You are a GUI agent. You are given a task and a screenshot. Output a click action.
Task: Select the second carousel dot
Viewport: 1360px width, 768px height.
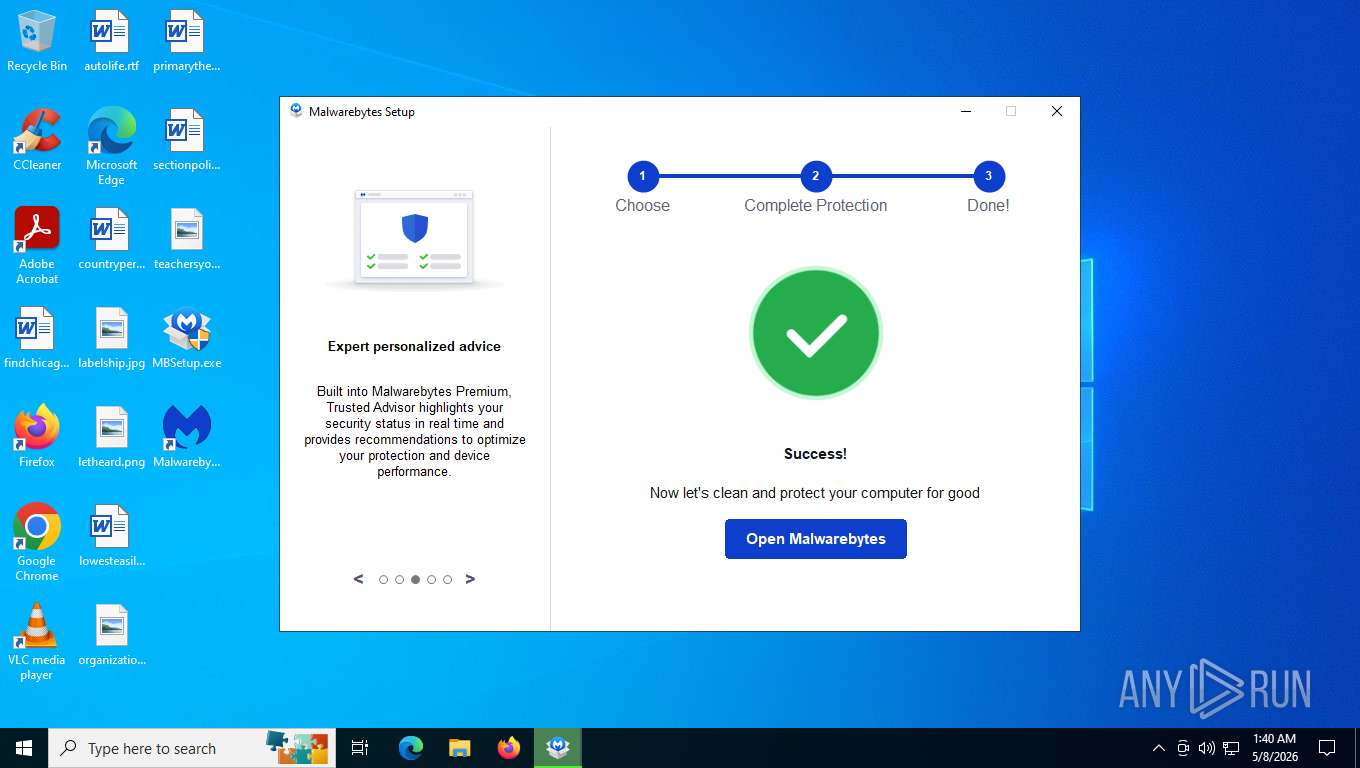(x=399, y=580)
